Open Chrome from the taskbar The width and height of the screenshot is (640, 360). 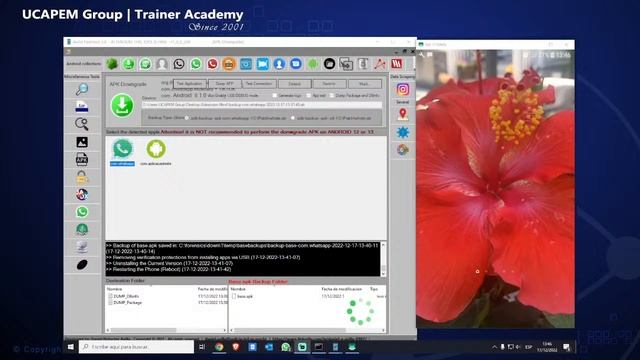[219, 347]
